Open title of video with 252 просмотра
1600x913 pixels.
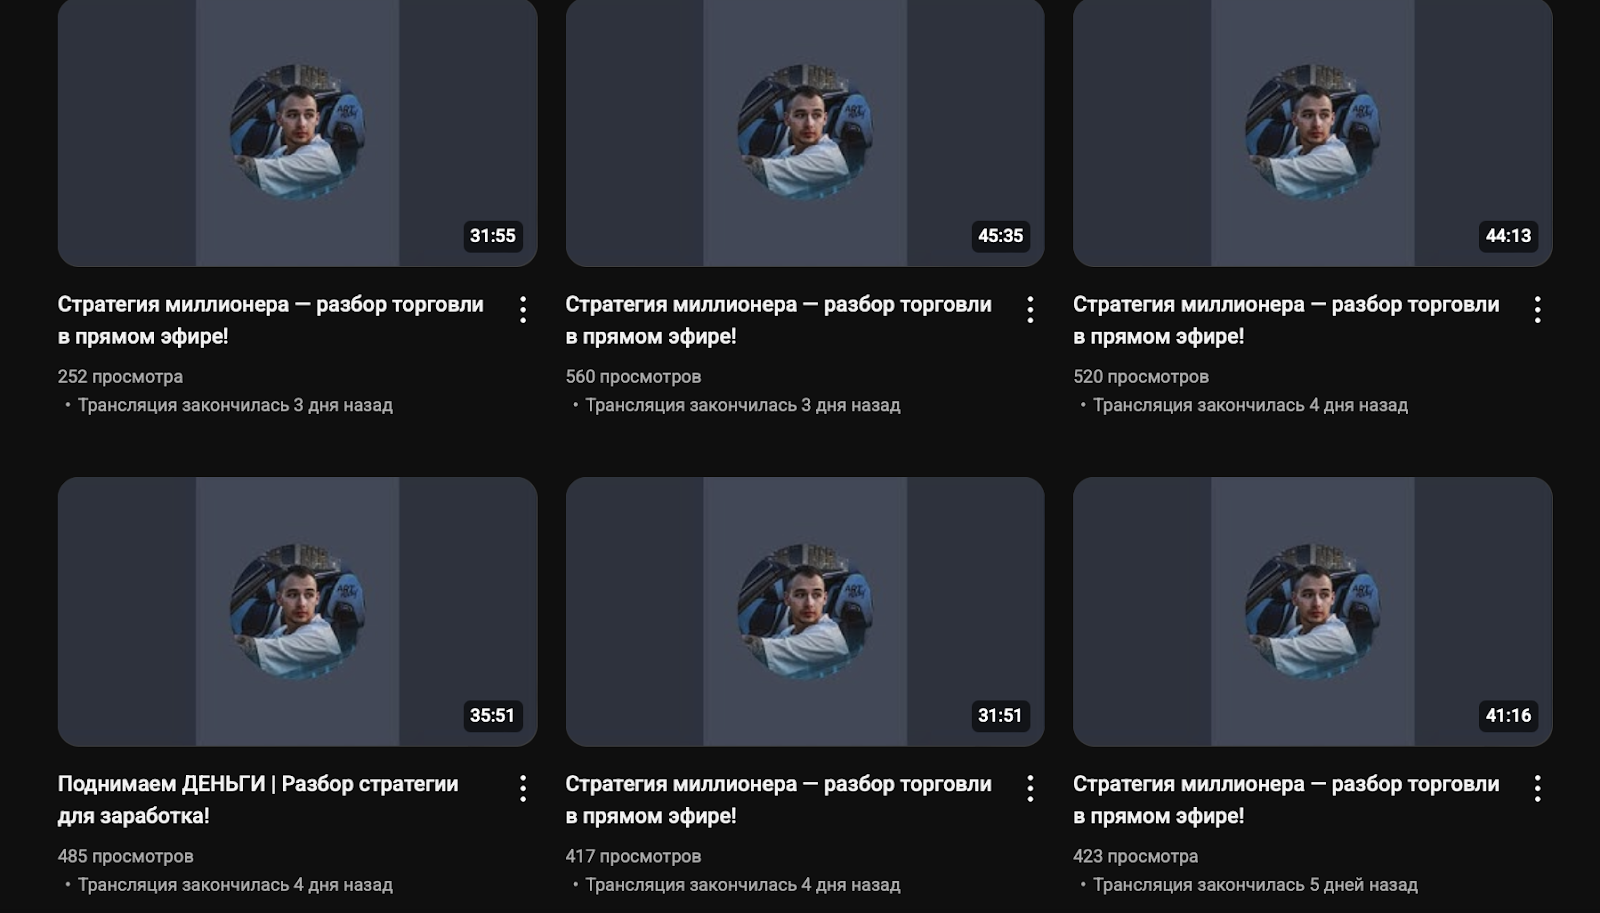(270, 320)
